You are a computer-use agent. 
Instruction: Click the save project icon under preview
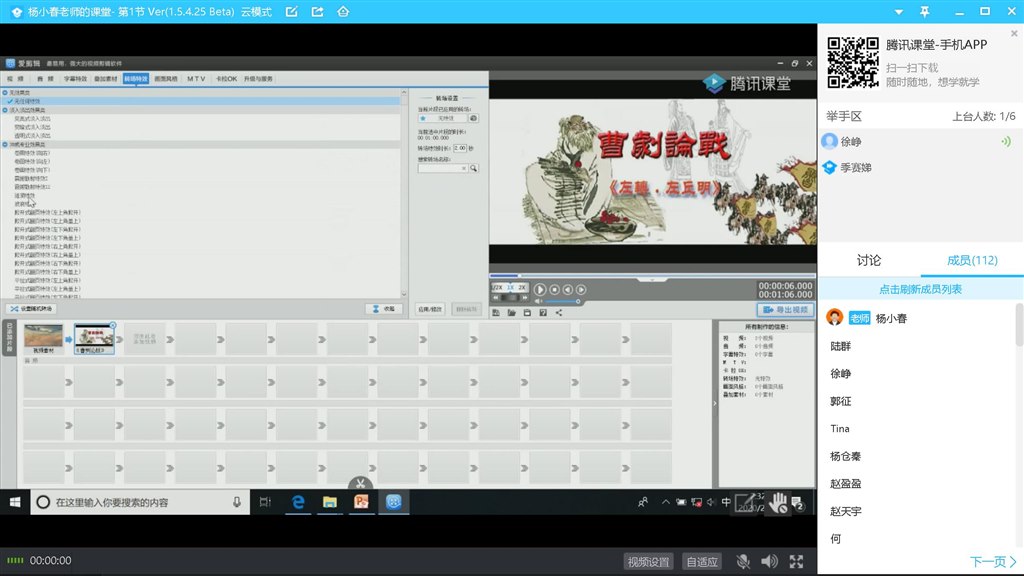point(527,313)
